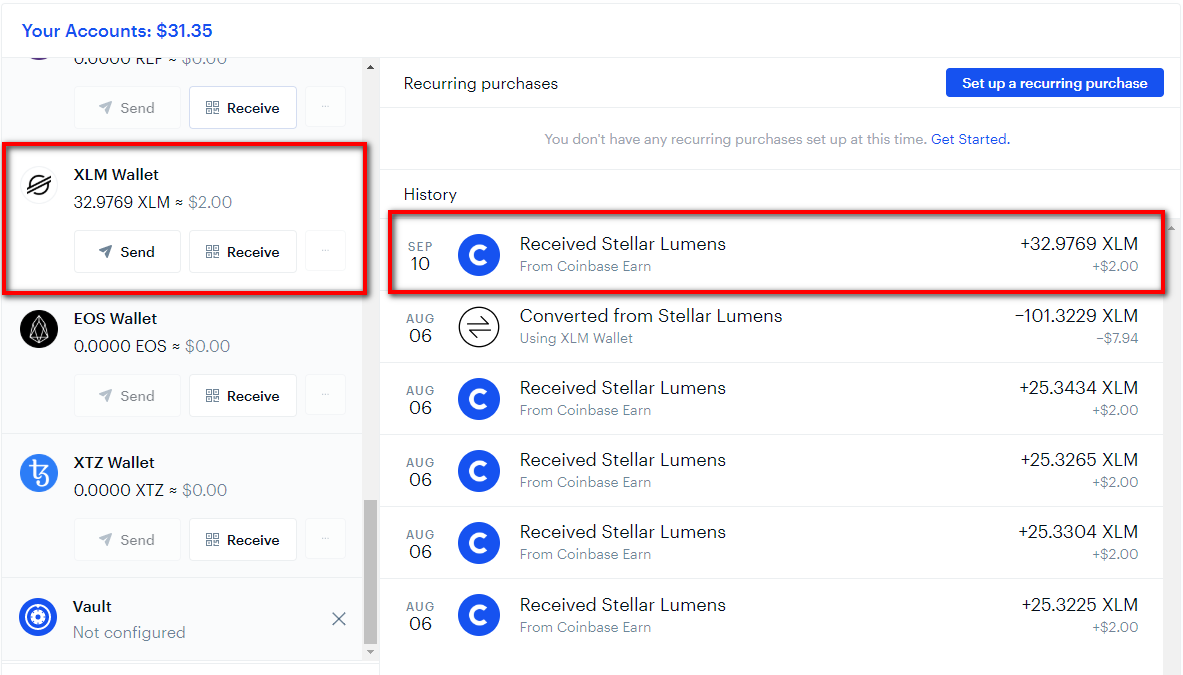Click Coinbase icon on Sep 10 transaction
The height and width of the screenshot is (675, 1183).
479,255
